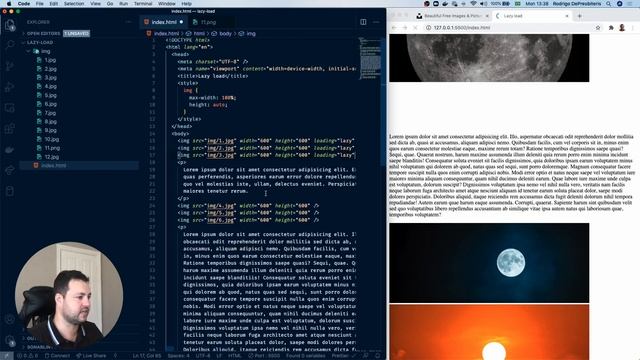Click the orange sunset image in browser
640x360 pixels.
click(x=489, y=332)
